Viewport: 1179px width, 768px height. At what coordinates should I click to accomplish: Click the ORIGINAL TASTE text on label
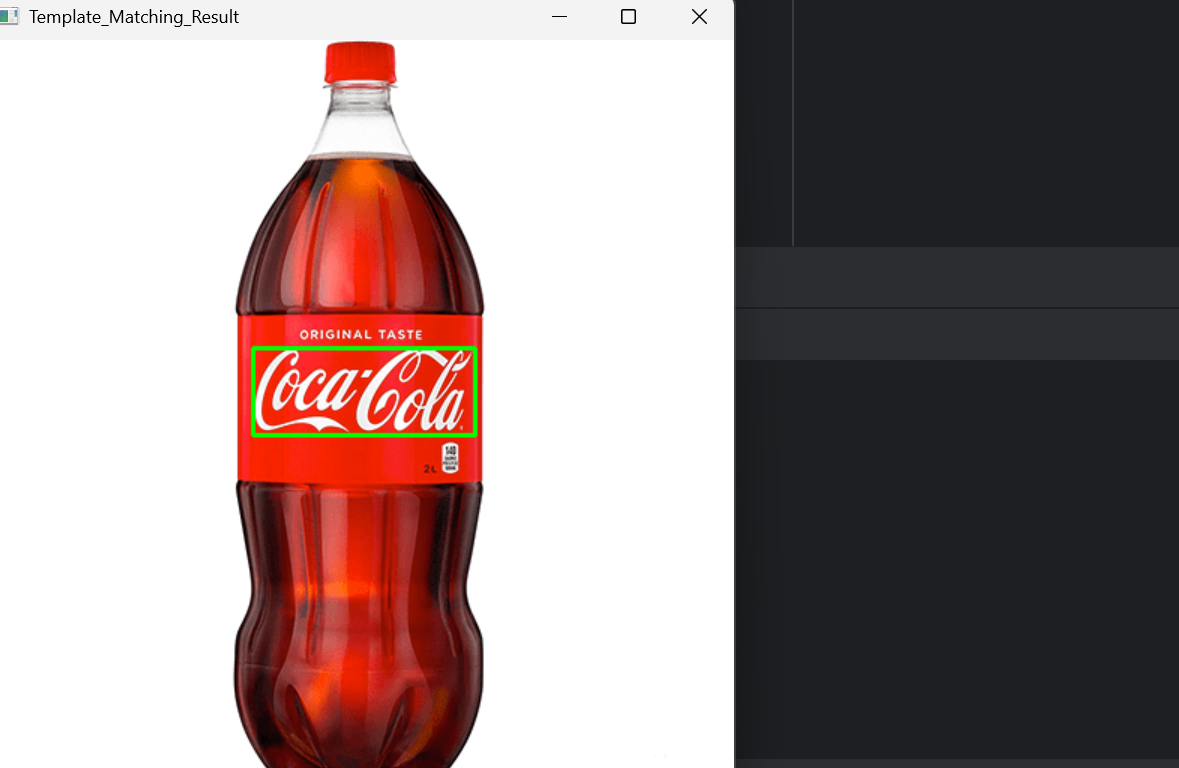[361, 334]
